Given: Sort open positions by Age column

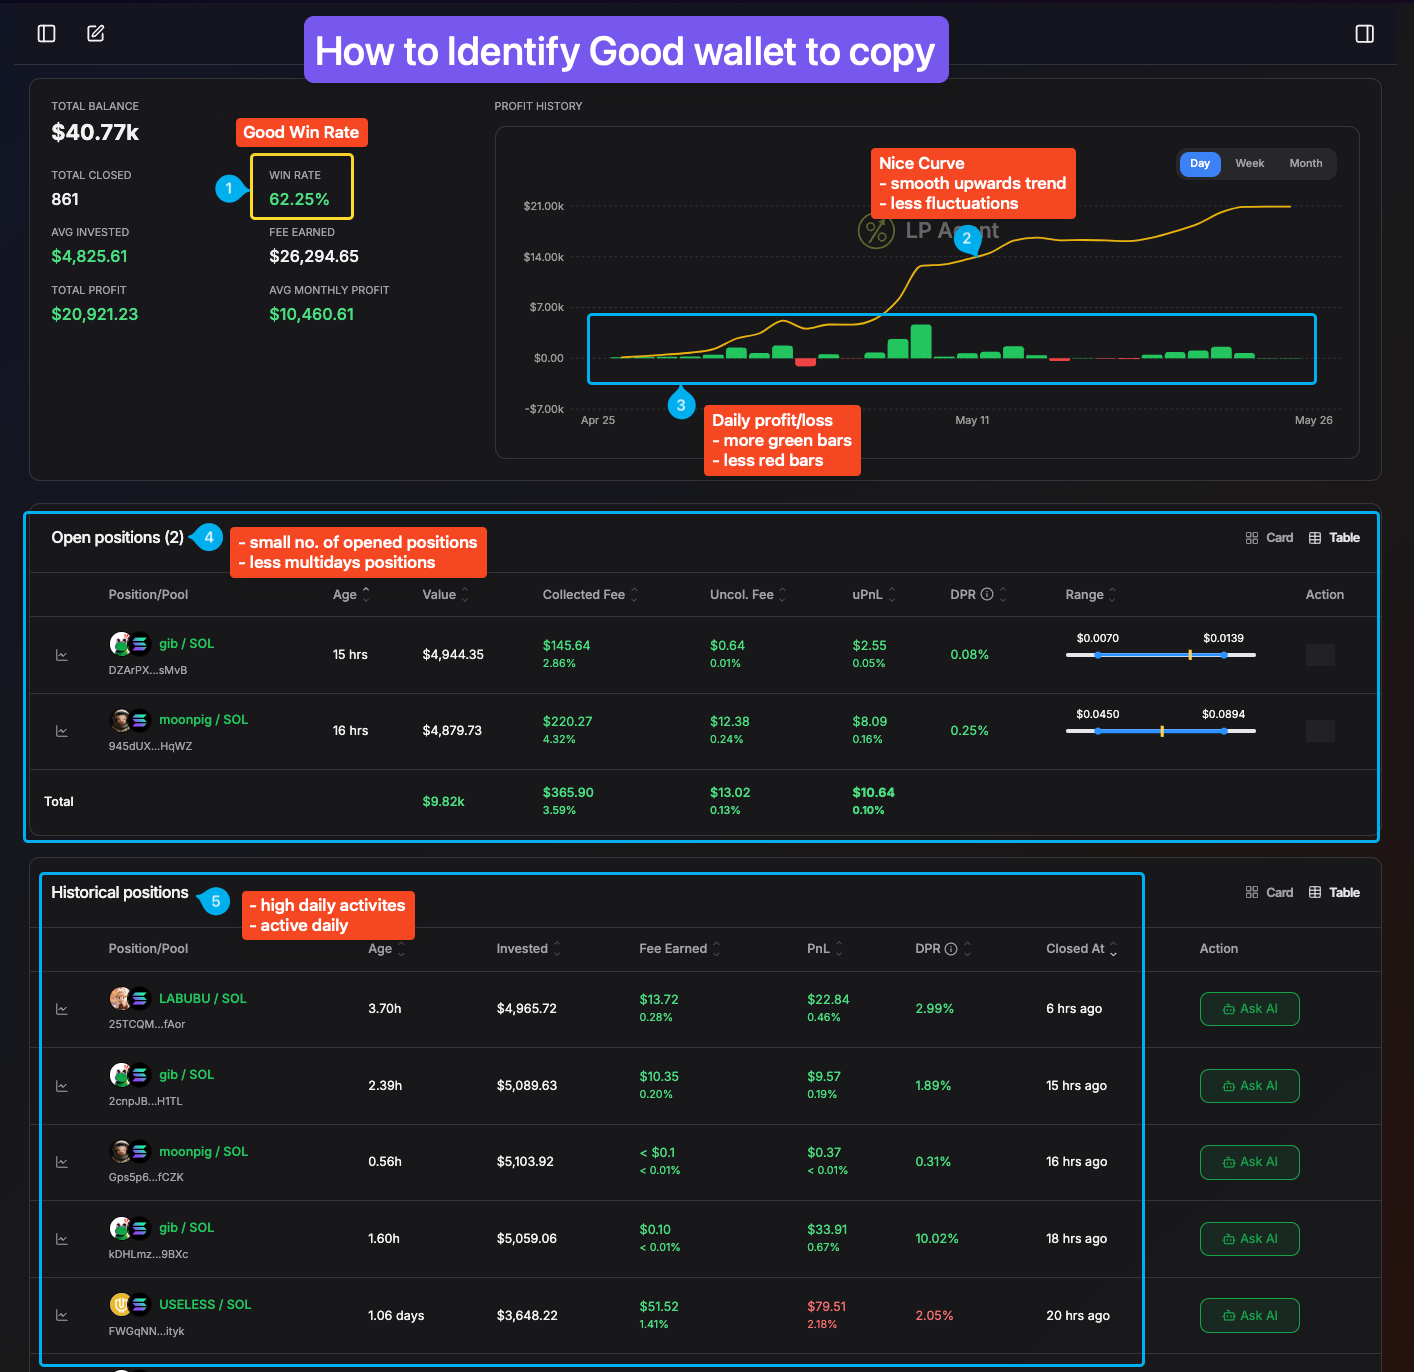Looking at the screenshot, I should pyautogui.click(x=351, y=594).
